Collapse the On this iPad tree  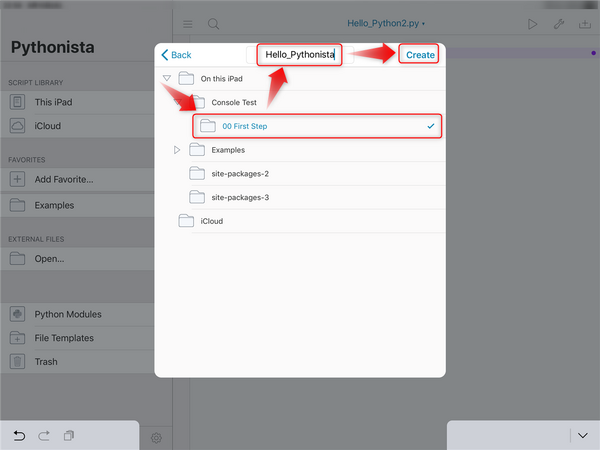(x=166, y=78)
